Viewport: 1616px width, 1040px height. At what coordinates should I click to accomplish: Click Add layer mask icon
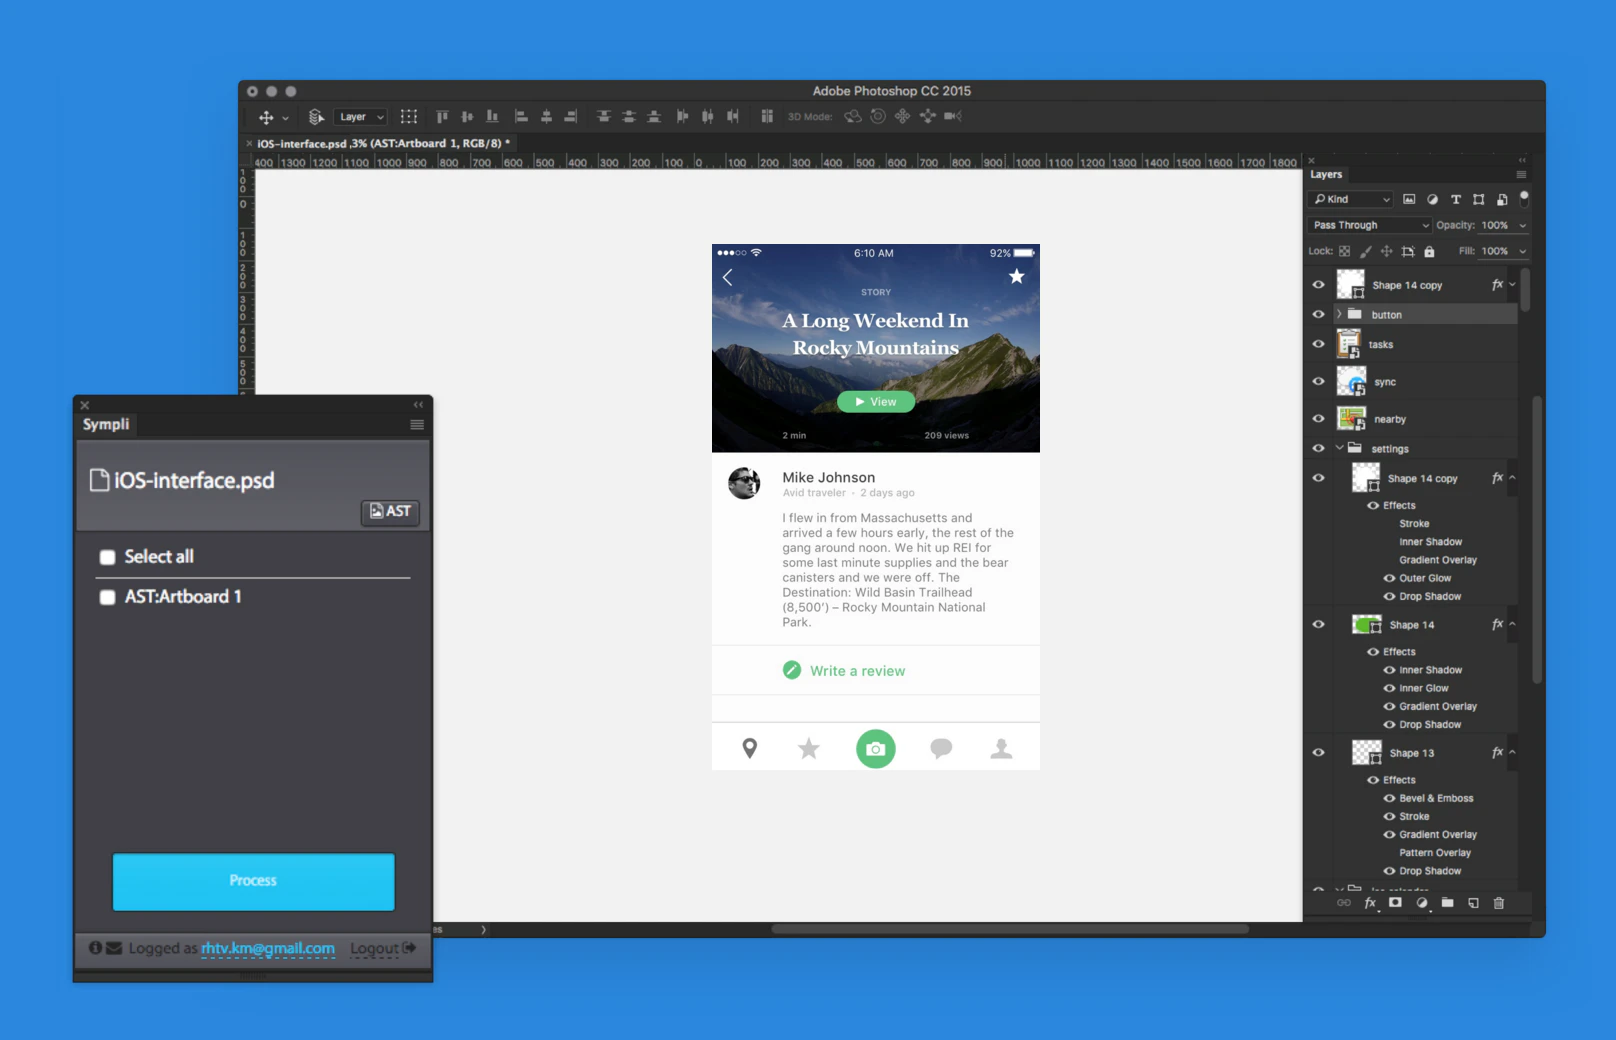coord(1395,902)
